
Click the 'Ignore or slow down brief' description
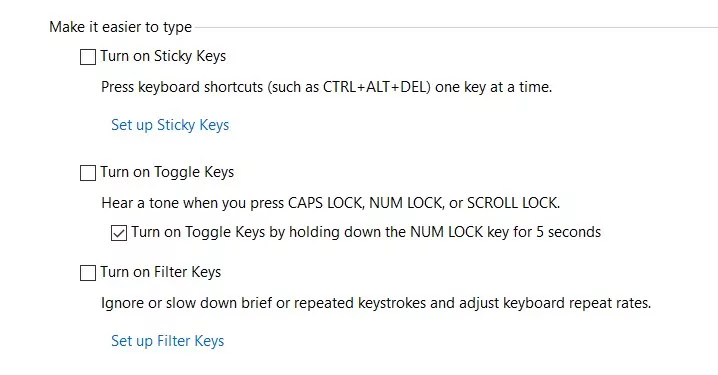pyautogui.click(x=376, y=303)
